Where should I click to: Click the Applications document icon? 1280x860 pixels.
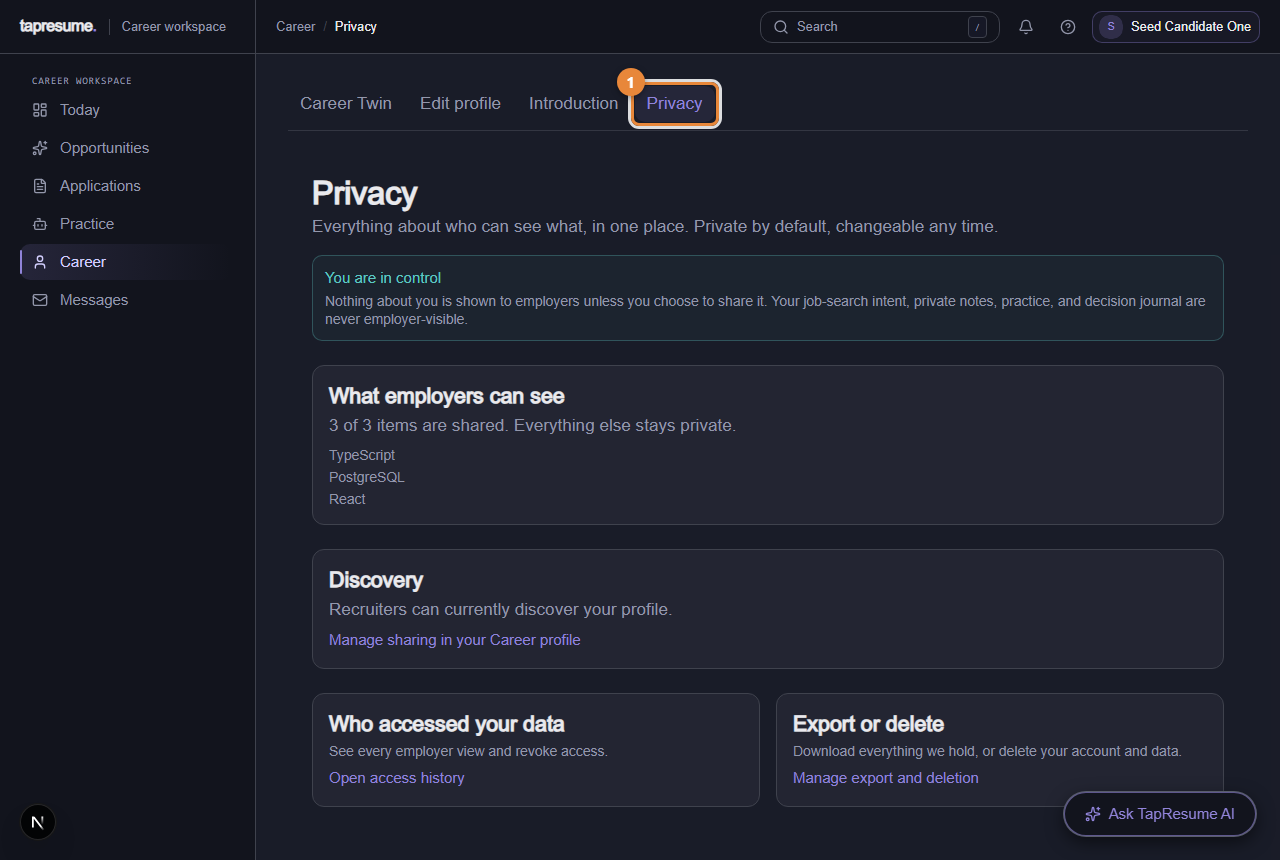(x=40, y=186)
